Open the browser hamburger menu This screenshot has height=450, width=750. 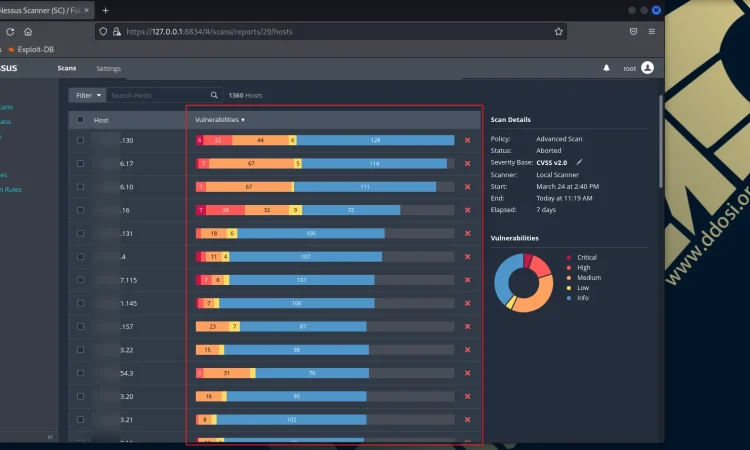click(x=651, y=32)
